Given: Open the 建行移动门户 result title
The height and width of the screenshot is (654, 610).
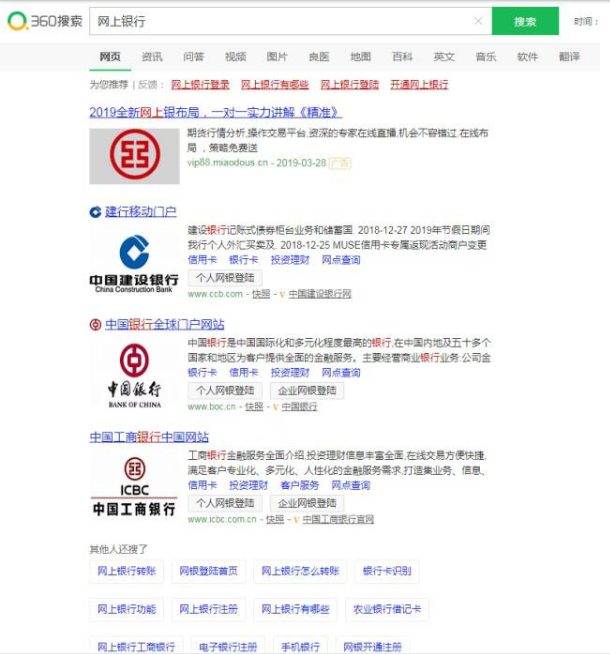Looking at the screenshot, I should [x=141, y=212].
